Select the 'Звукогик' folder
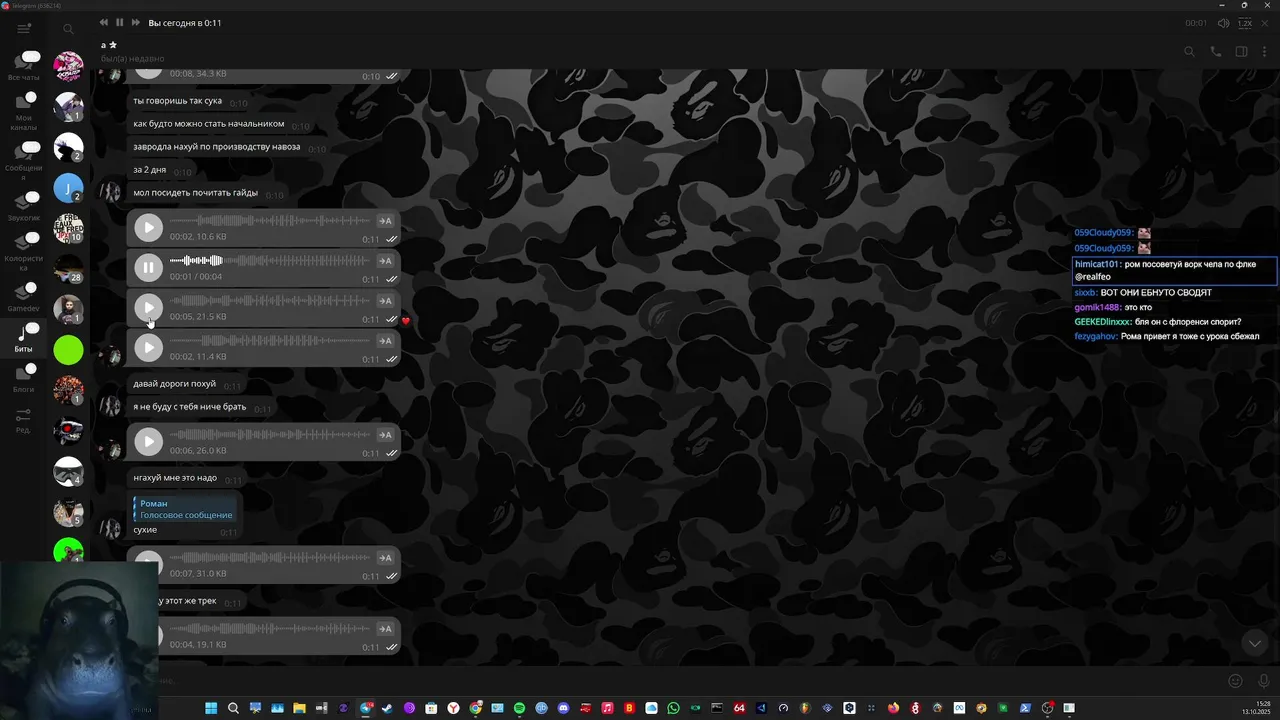 [x=24, y=205]
